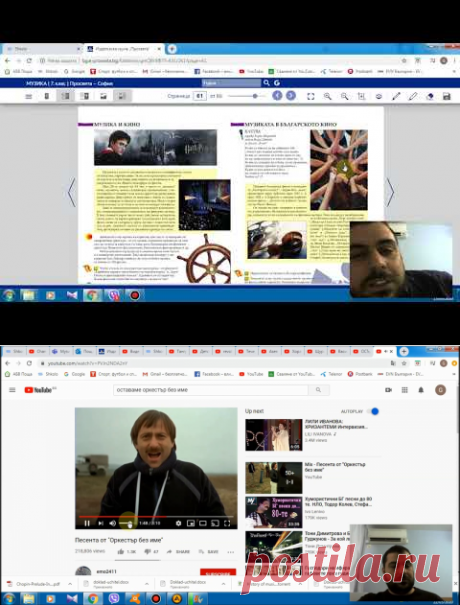Open Lili Ivanova suggested video thumbnail
This screenshot has width=460, height=605.
coord(274,434)
